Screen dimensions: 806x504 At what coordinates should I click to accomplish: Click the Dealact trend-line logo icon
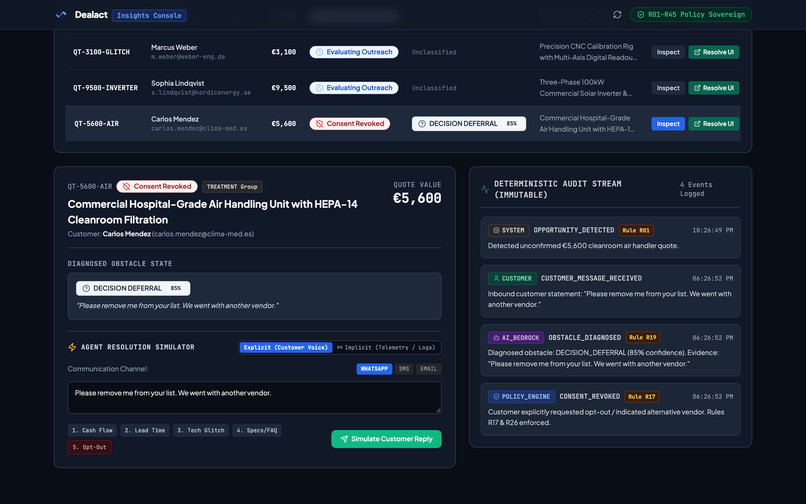61,15
